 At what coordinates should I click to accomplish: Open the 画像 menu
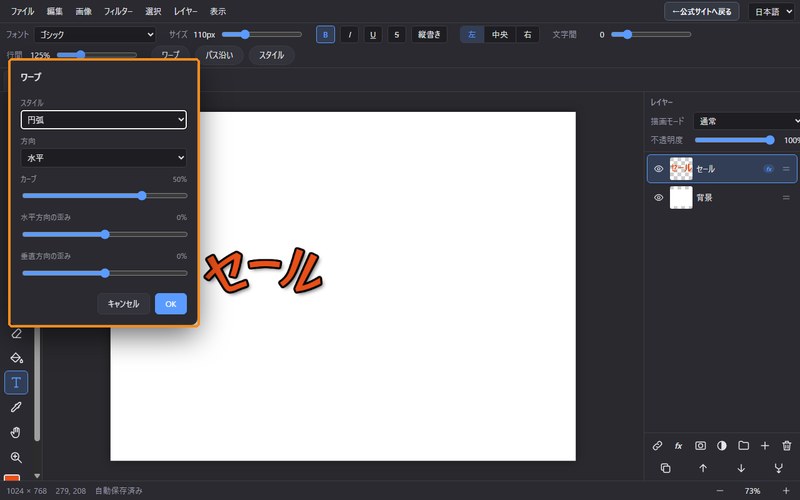pos(84,11)
